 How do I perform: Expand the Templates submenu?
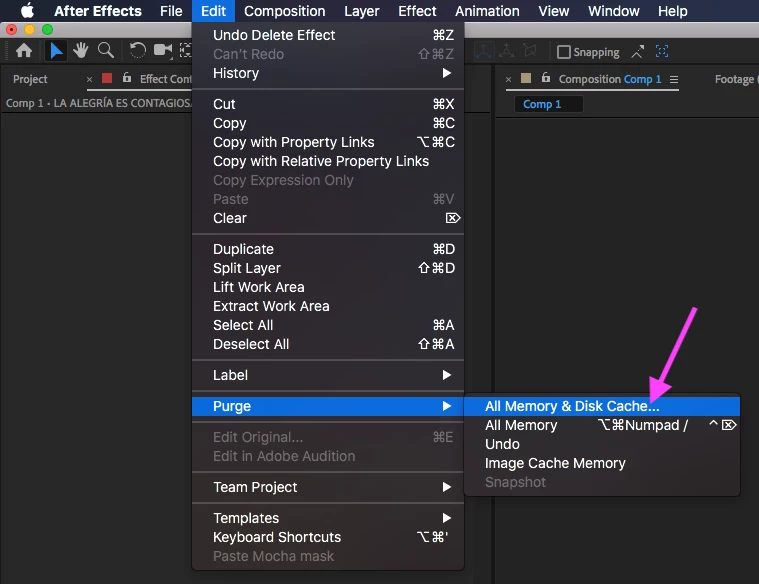tap(328, 518)
